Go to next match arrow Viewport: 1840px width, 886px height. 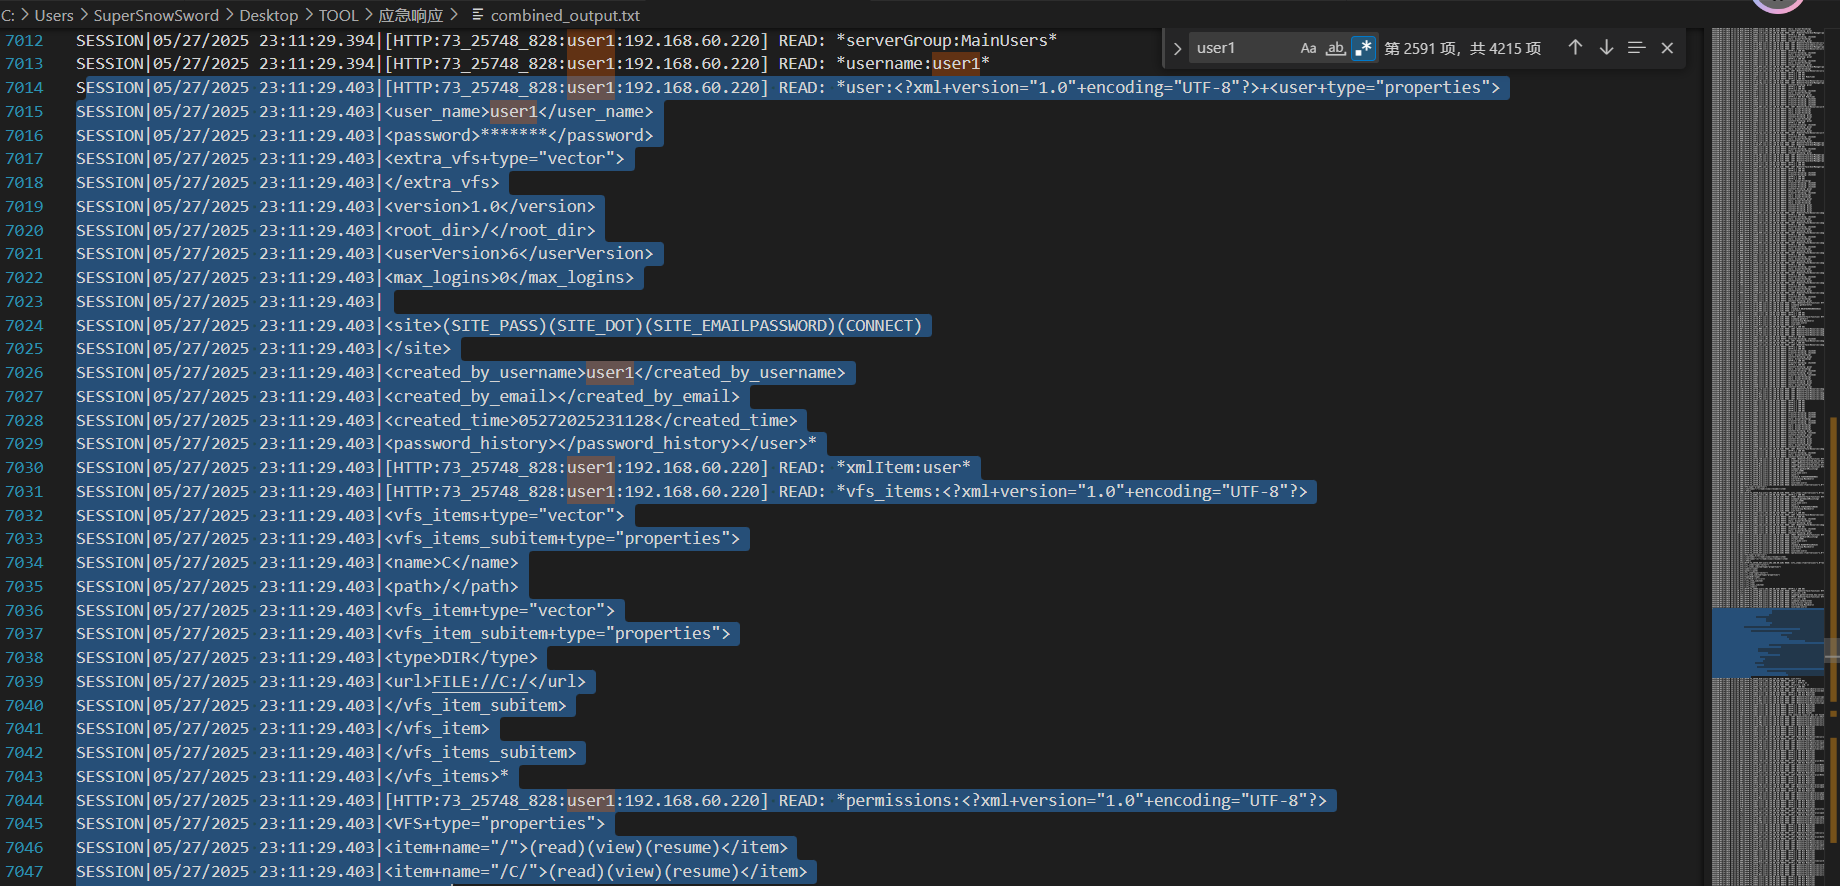tap(1606, 48)
